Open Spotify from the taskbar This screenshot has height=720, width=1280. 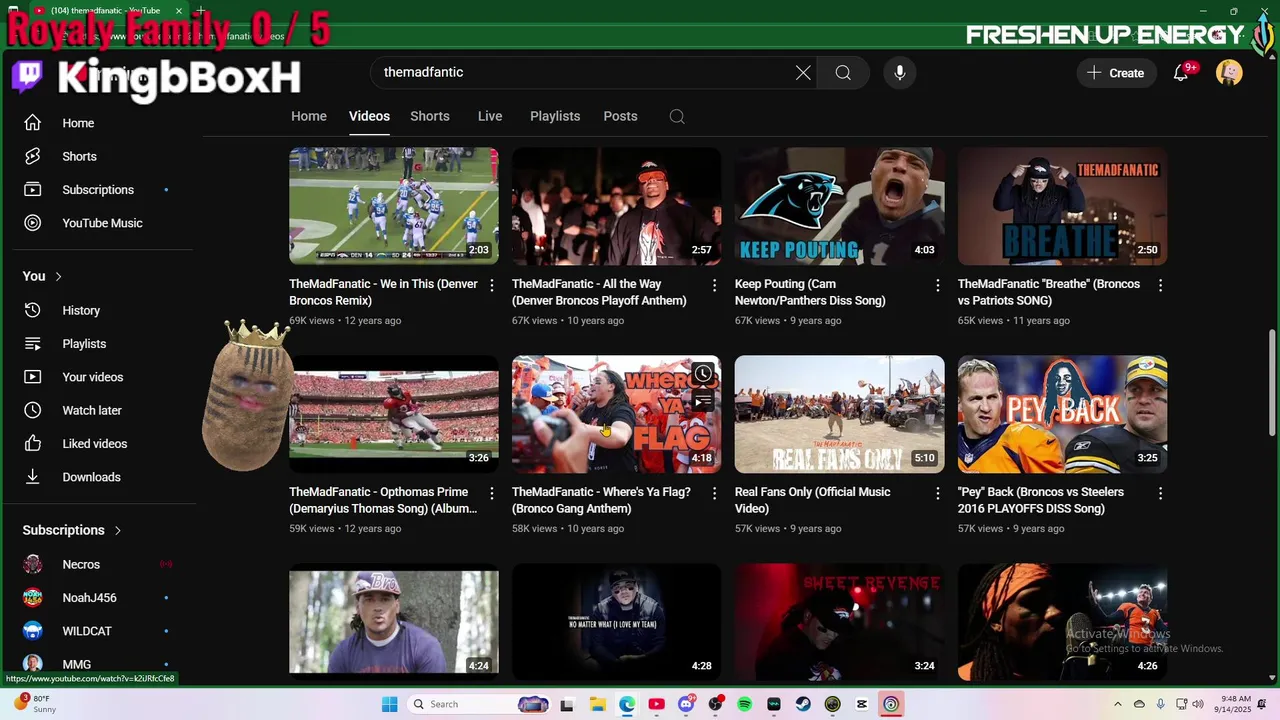point(744,704)
